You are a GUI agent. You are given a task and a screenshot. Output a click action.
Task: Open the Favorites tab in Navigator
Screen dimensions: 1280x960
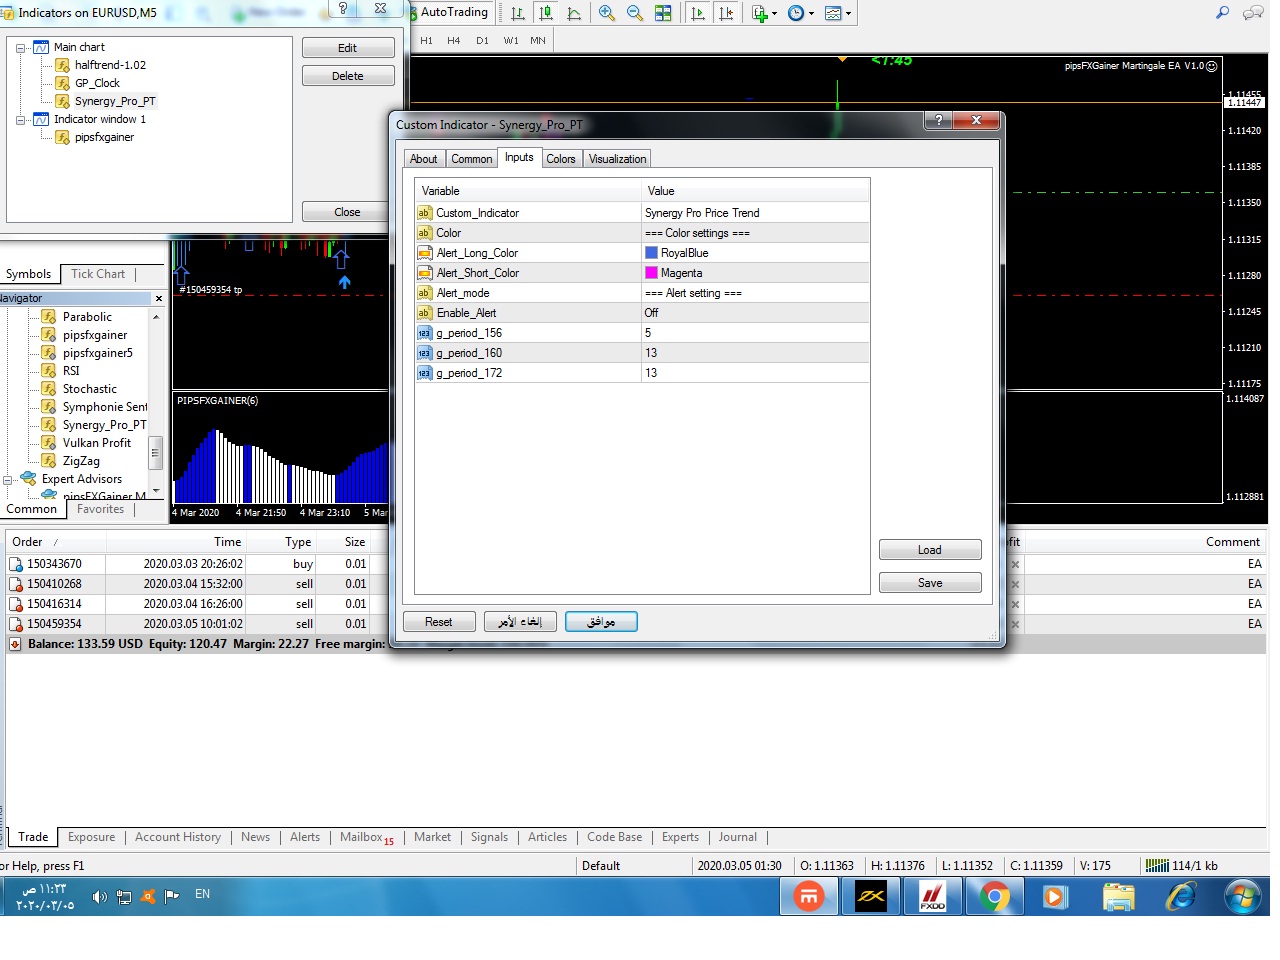101,509
